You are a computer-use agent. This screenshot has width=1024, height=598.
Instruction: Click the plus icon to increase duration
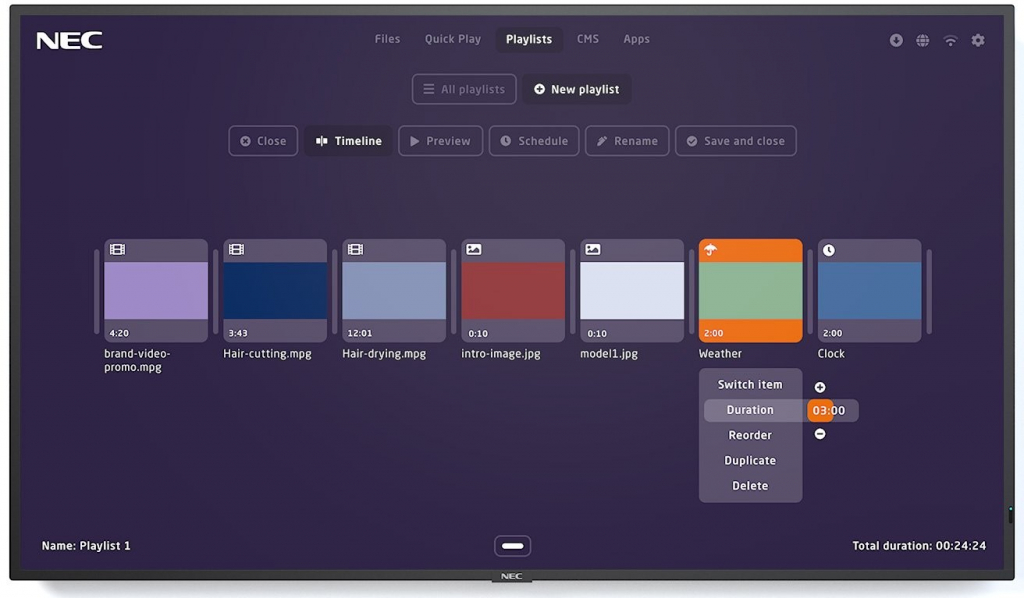[820, 387]
